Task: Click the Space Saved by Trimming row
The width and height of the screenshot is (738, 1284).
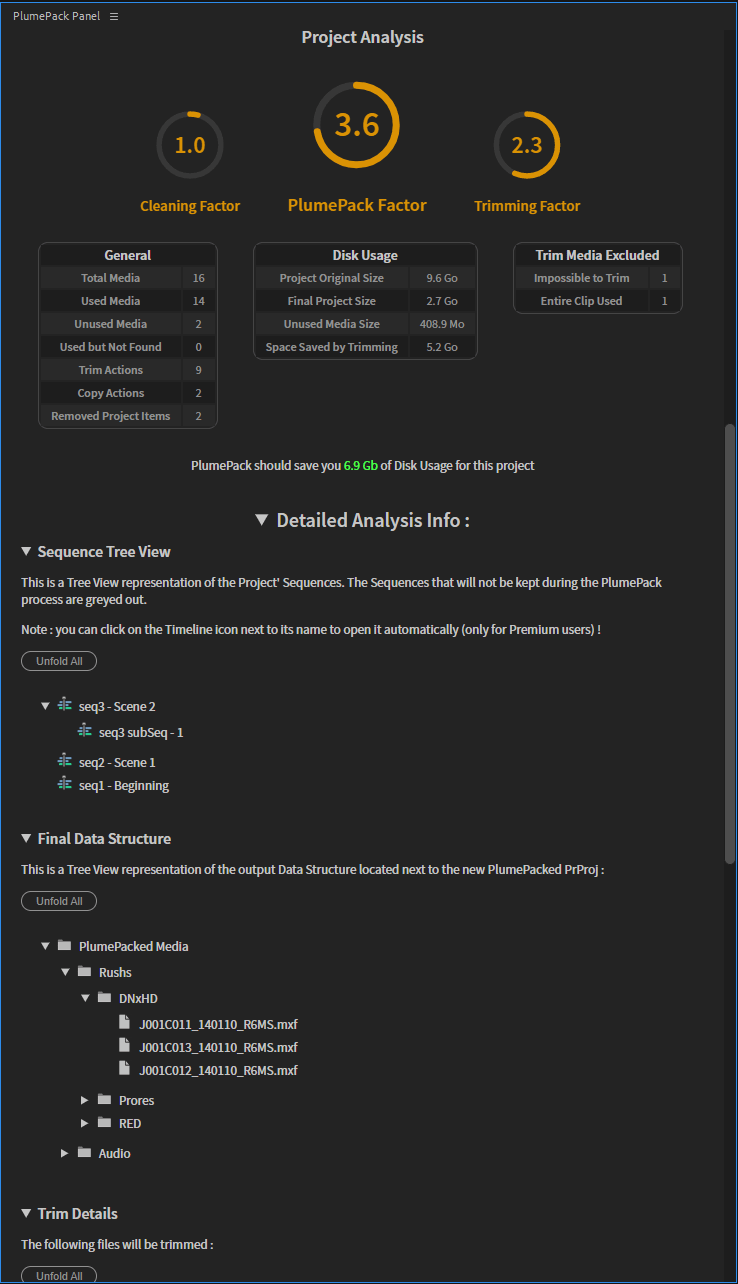Action: pyautogui.click(x=365, y=347)
